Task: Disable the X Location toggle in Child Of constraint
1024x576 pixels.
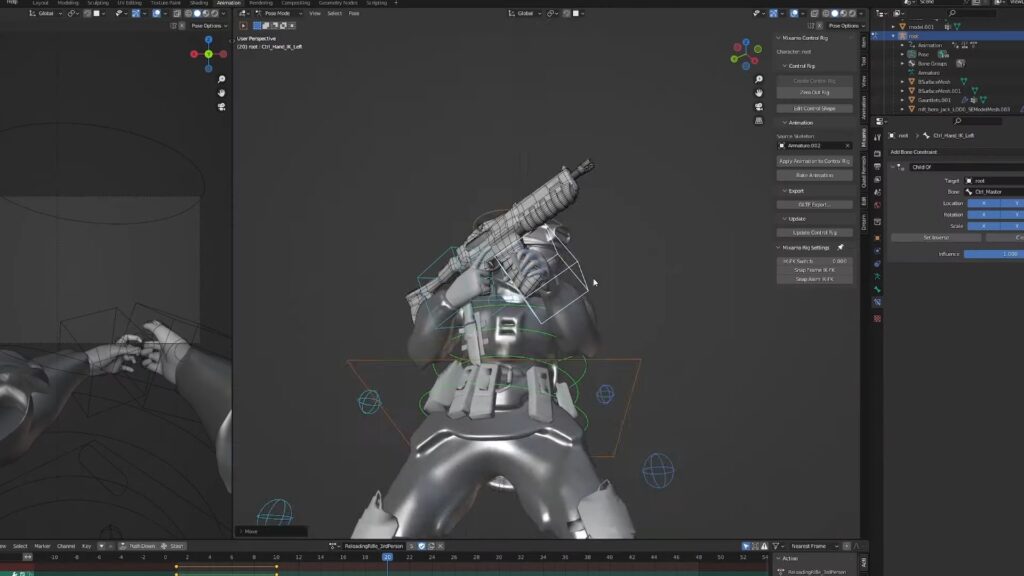Action: [x=984, y=203]
